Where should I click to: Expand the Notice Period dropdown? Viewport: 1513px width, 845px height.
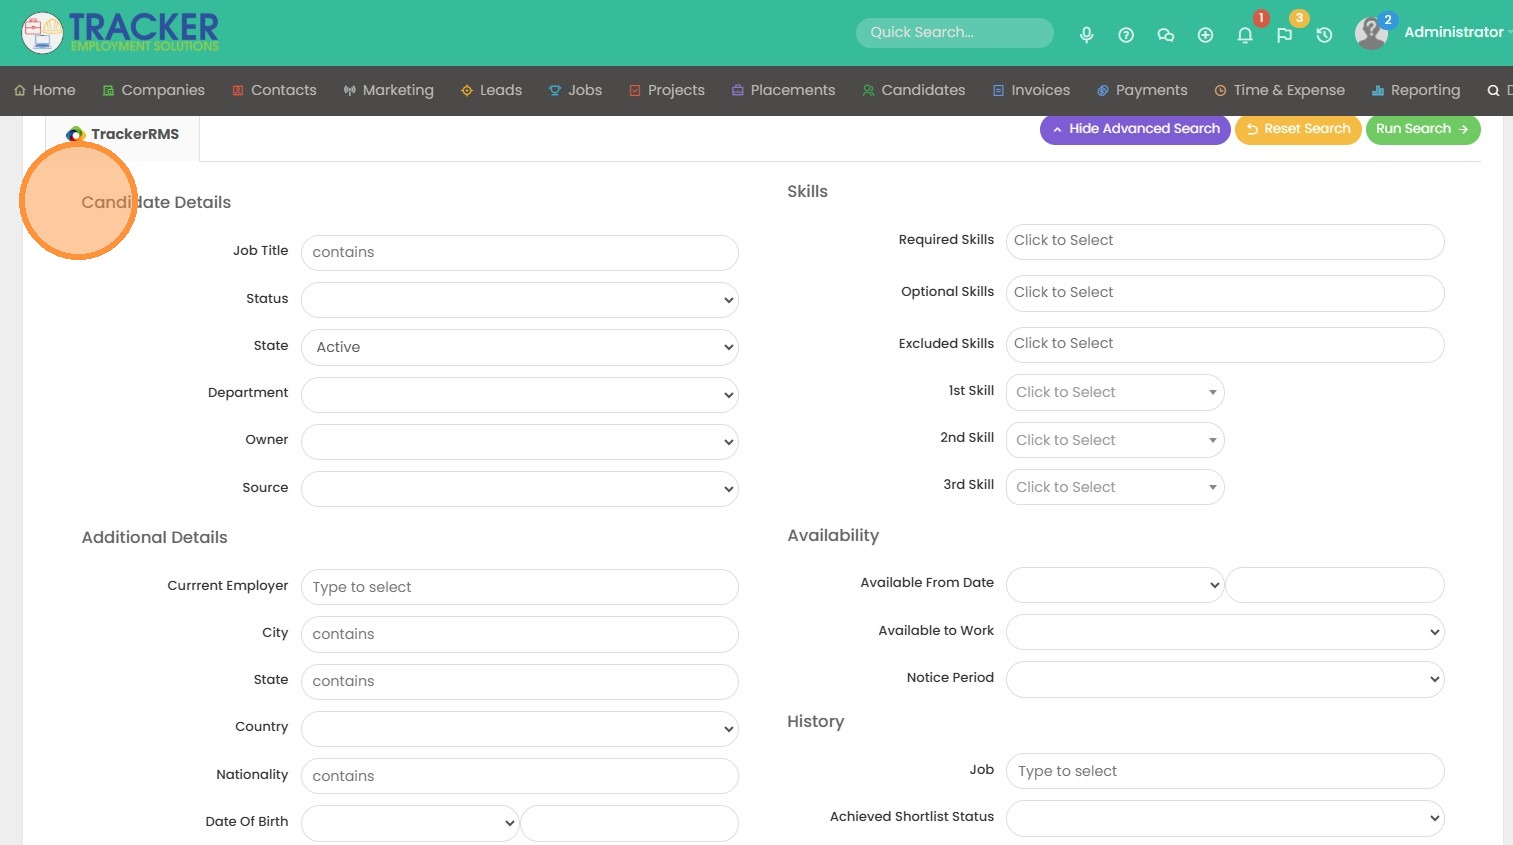tap(1225, 679)
